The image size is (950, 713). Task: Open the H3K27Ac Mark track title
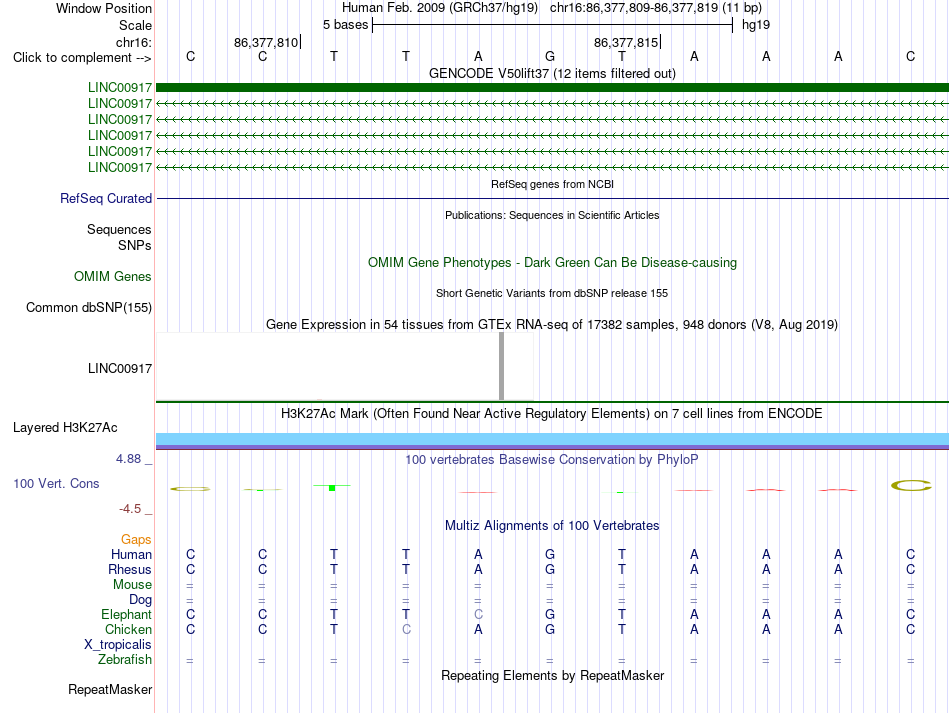(552, 413)
